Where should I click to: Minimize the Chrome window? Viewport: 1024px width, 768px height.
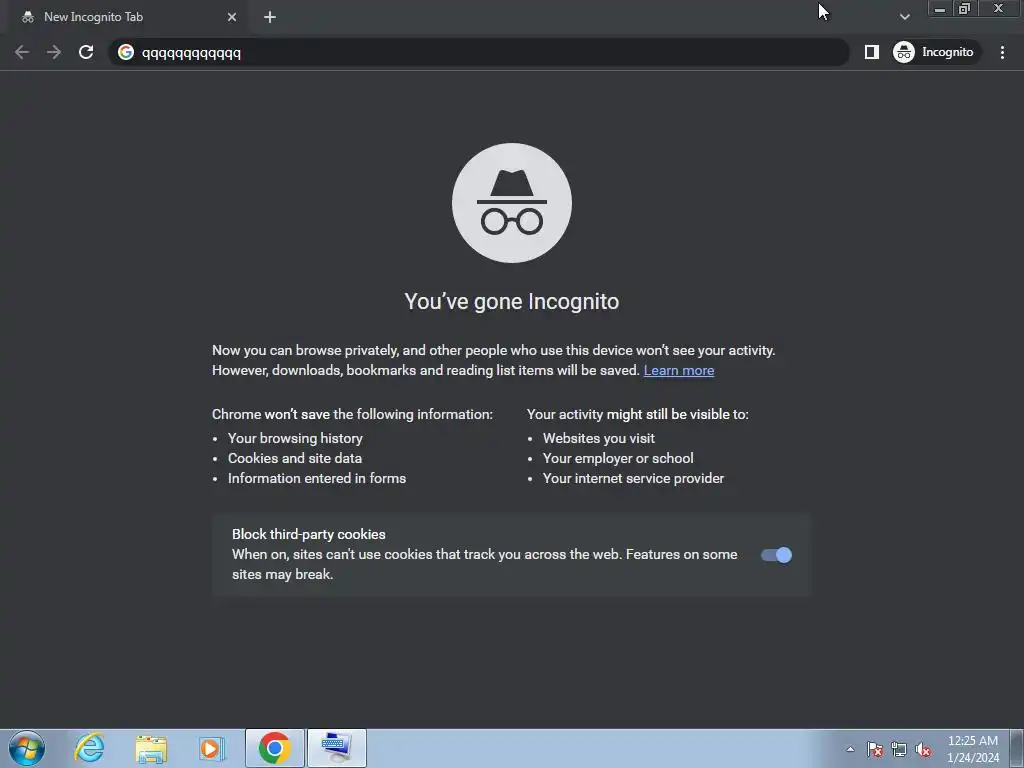point(940,8)
